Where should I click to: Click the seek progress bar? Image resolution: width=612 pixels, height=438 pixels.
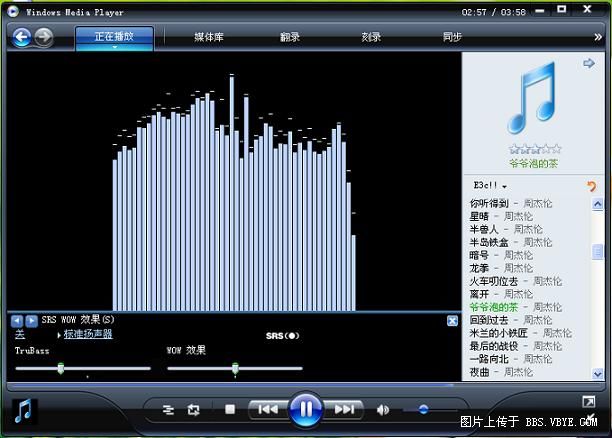coord(306,385)
